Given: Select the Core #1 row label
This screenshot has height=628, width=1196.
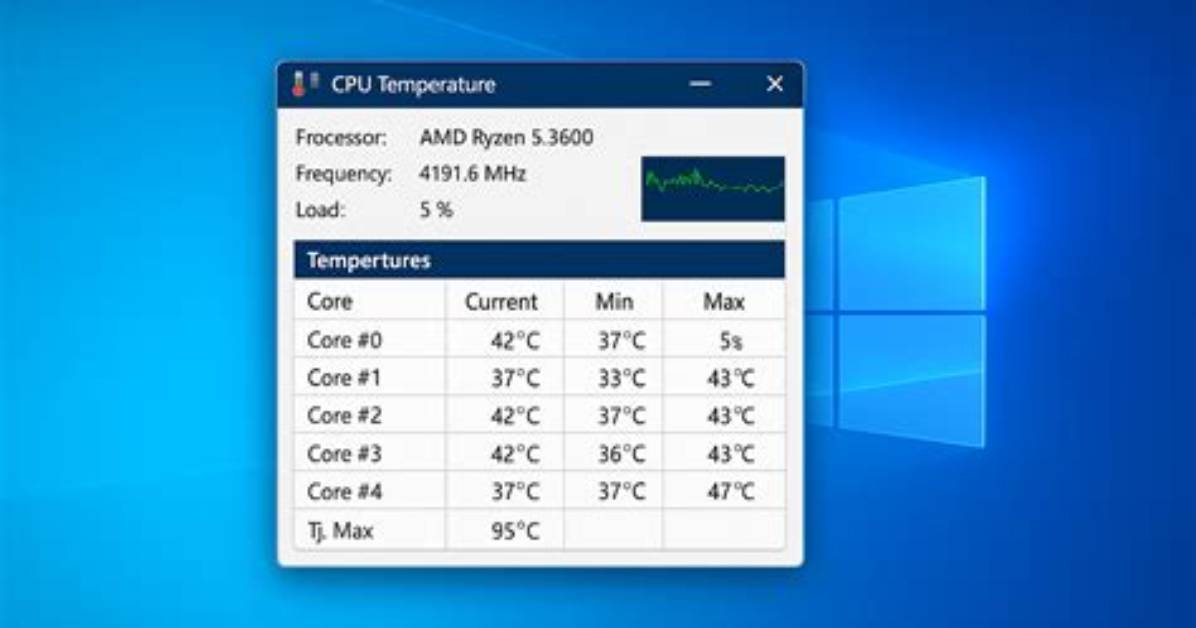Looking at the screenshot, I should [343, 378].
